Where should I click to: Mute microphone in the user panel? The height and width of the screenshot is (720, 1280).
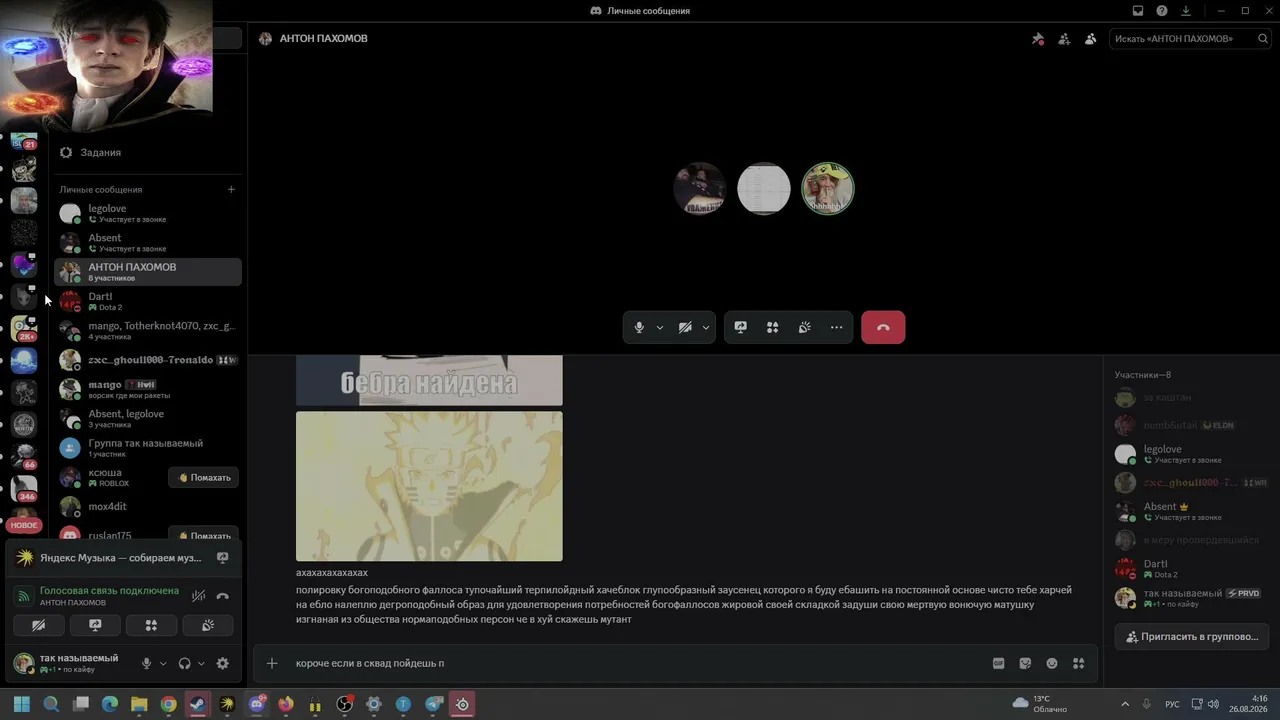click(x=147, y=663)
